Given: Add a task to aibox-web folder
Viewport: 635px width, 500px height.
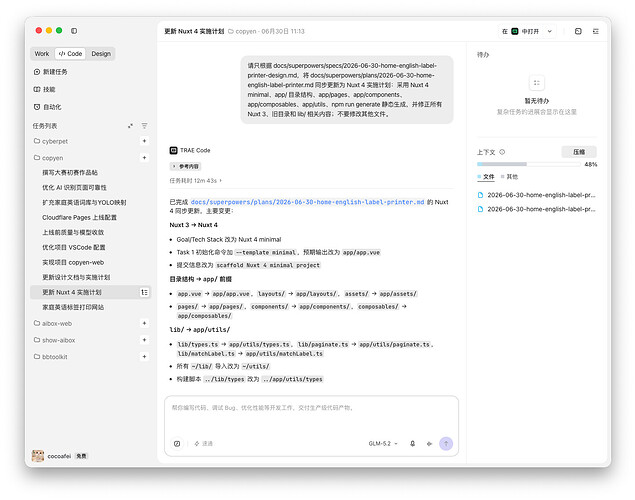Looking at the screenshot, I should (144, 323).
